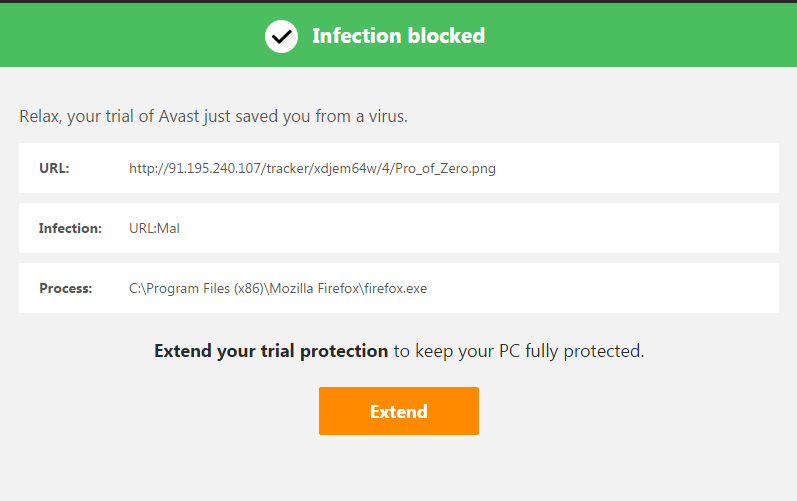Screen dimensions: 797x501
Task: Click the "URL:" field label
Action: [54, 168]
